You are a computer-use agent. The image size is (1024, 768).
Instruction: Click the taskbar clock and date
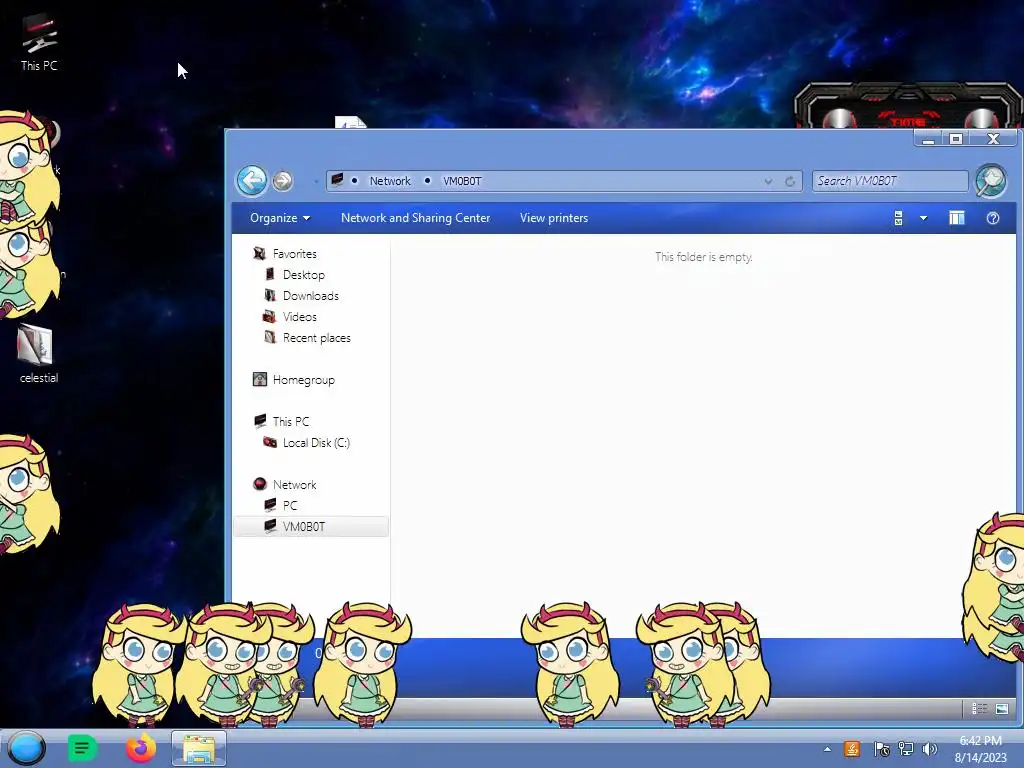(x=980, y=749)
